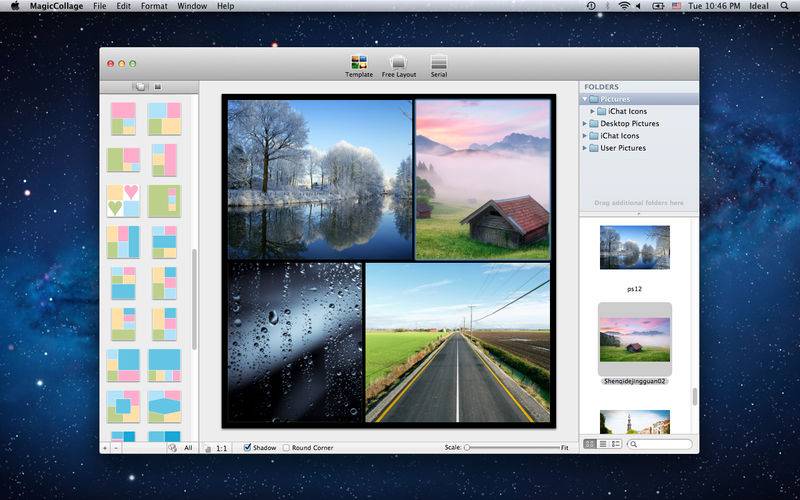Switch photo browser to detailed list view

click(x=615, y=444)
